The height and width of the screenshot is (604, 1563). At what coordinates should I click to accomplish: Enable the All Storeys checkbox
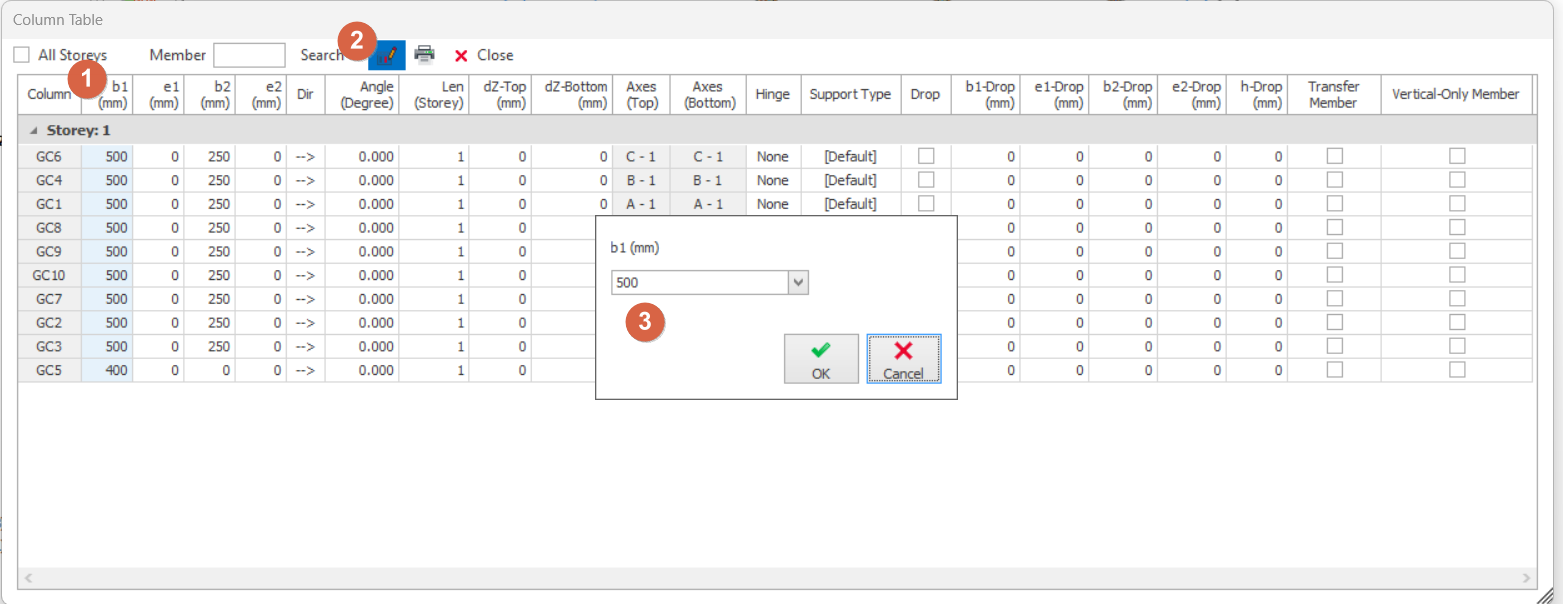point(22,55)
